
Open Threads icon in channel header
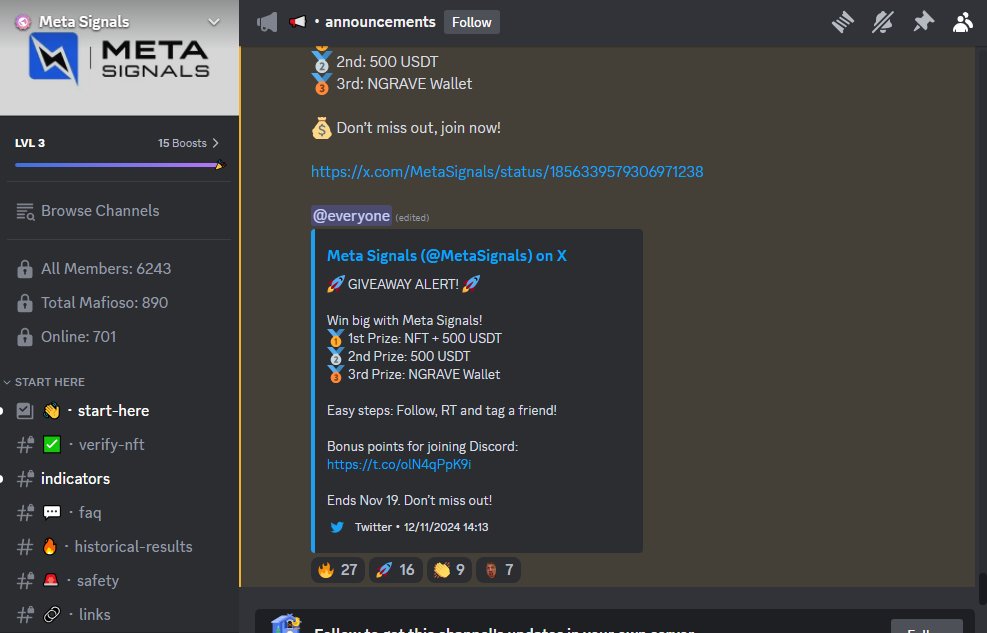click(842, 22)
